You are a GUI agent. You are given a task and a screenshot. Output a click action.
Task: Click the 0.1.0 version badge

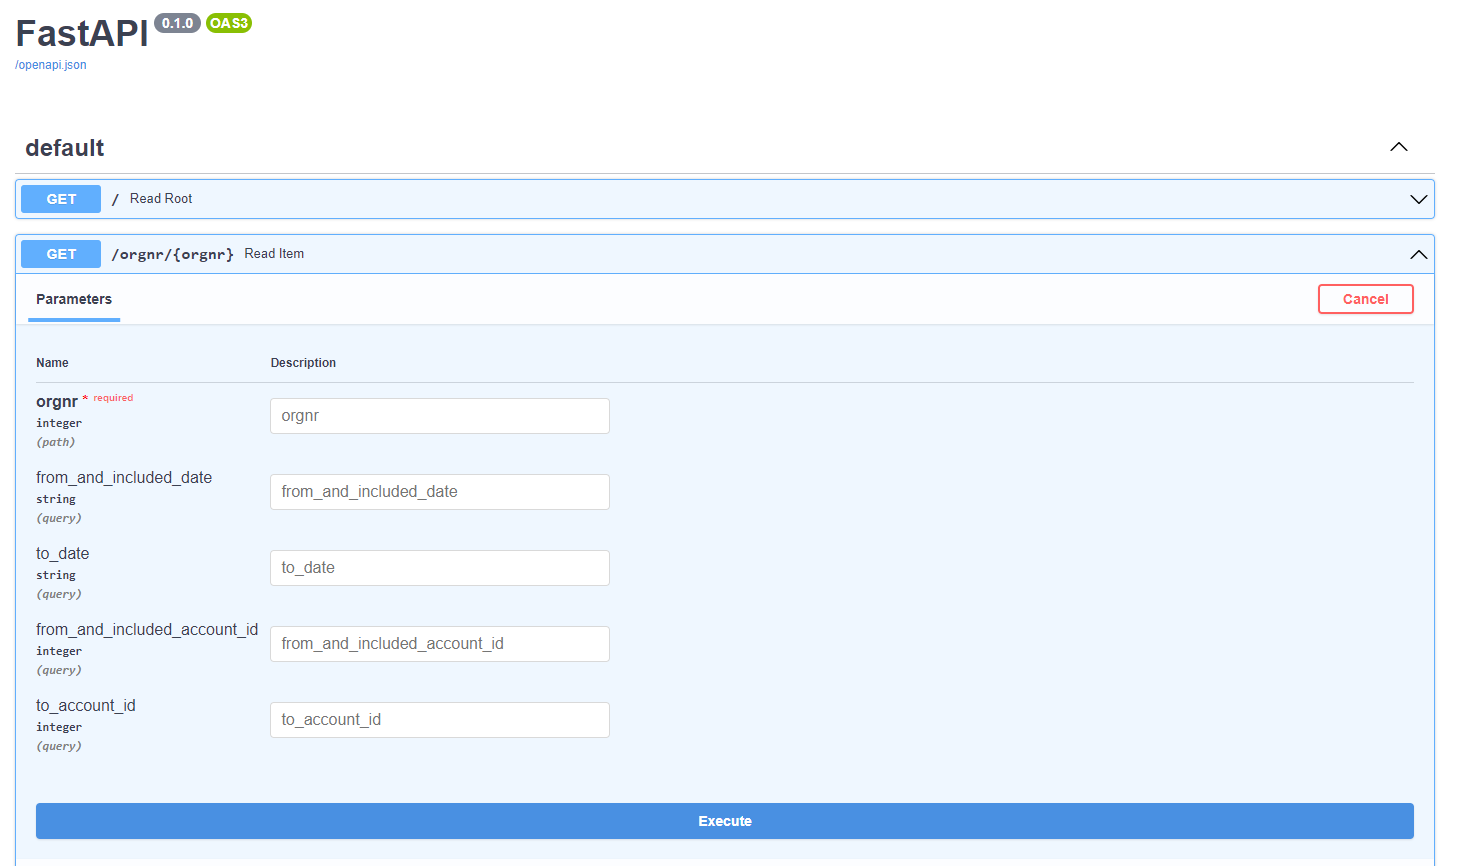(x=177, y=23)
